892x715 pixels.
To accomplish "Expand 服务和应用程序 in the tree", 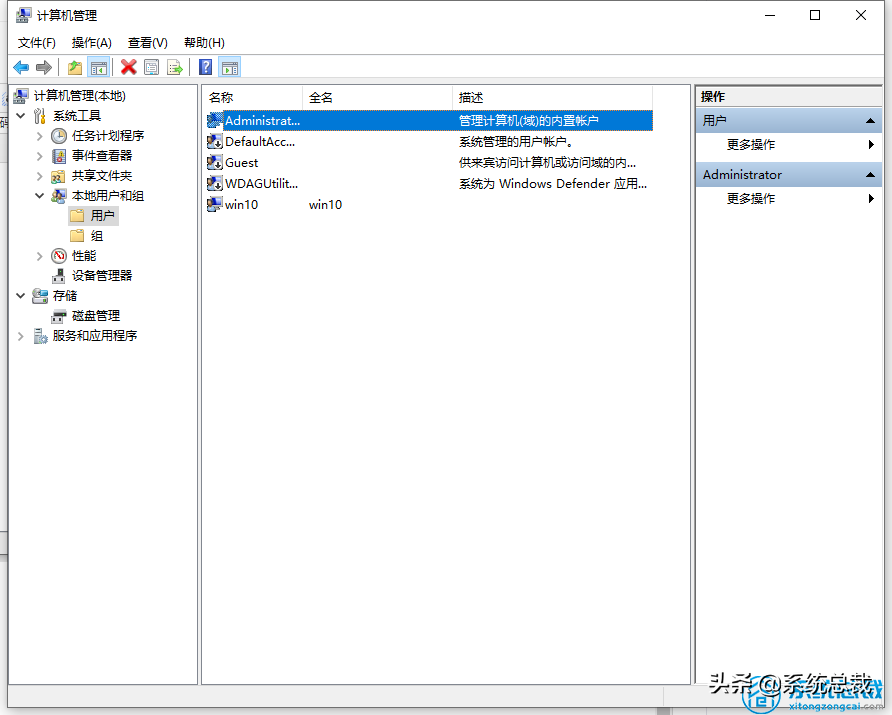I will [x=20, y=335].
